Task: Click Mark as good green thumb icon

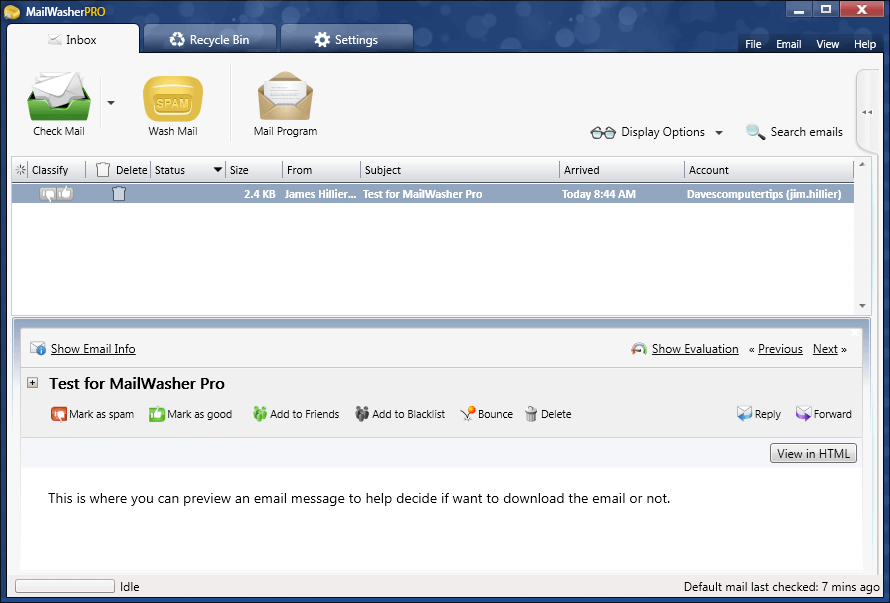Action: pyautogui.click(x=157, y=414)
